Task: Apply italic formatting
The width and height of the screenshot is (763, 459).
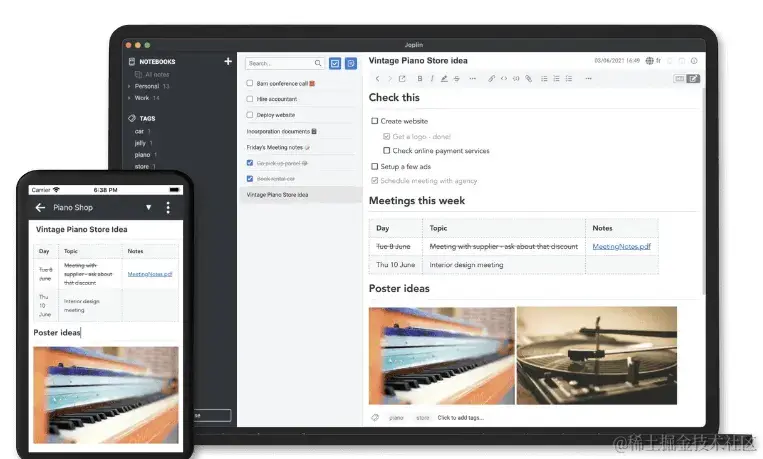Action: (x=432, y=78)
